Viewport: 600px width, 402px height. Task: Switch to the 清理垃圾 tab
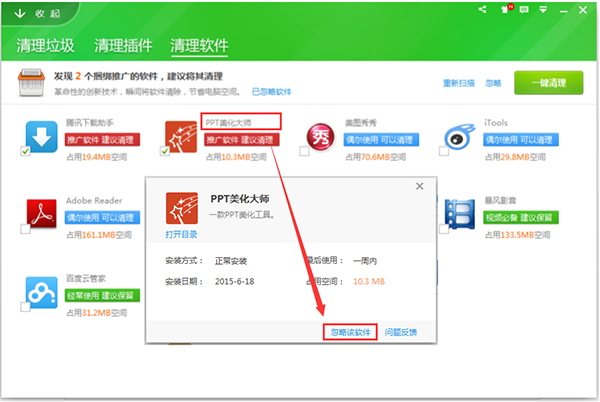click(x=45, y=46)
